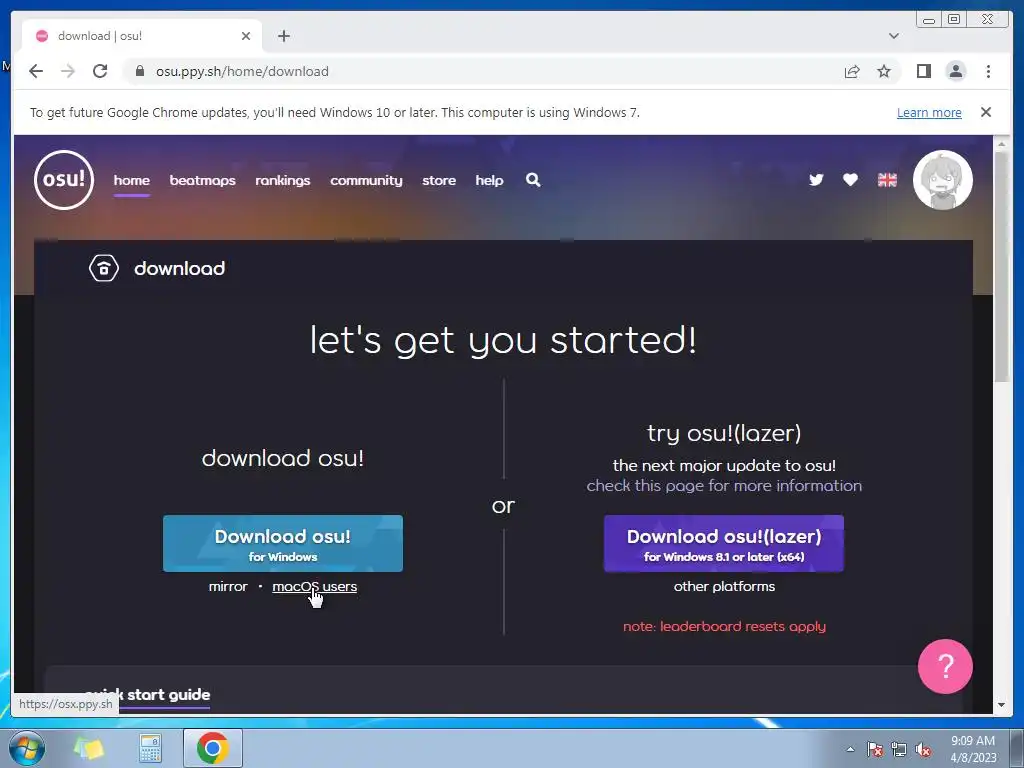Show hidden tray icons arrow
This screenshot has width=1024, height=768.
pos(850,749)
